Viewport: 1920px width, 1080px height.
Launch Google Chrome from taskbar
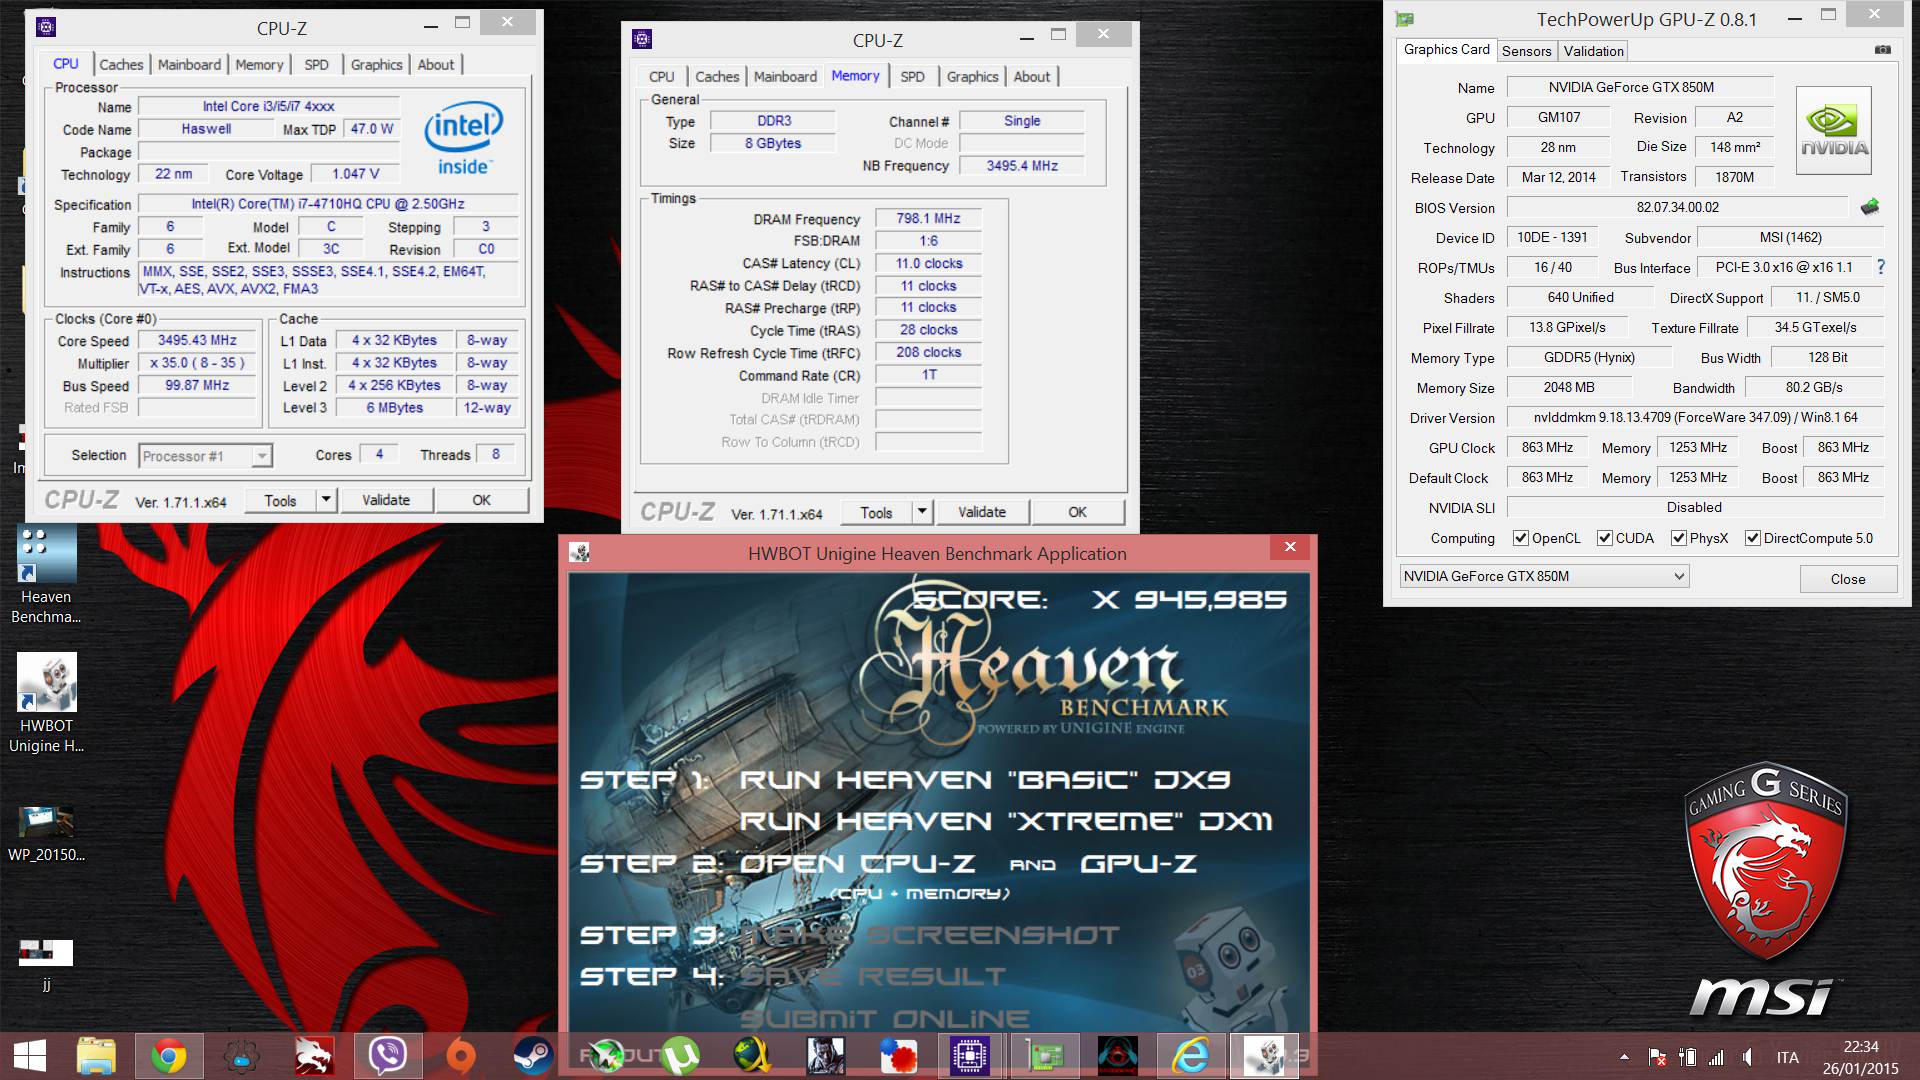(x=168, y=1056)
